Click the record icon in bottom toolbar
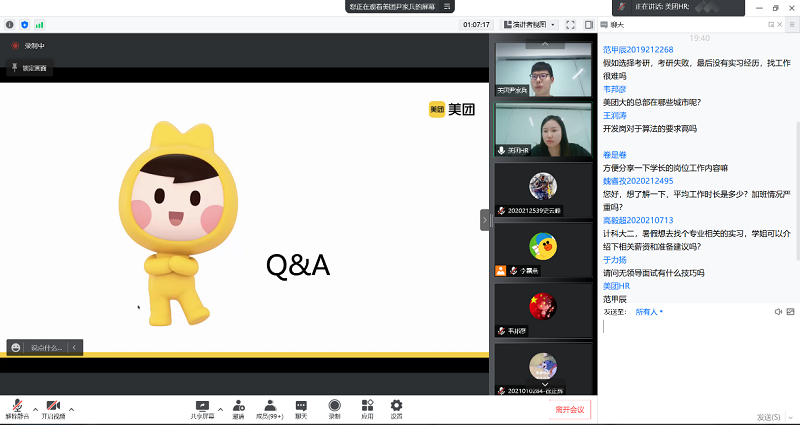This screenshot has width=800, height=425. coord(334,406)
